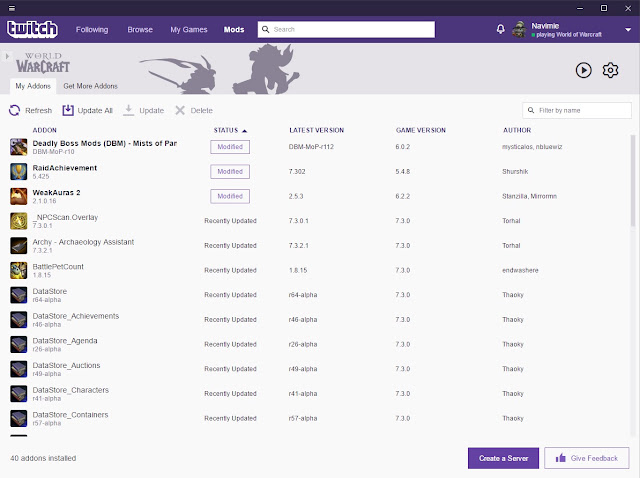Click the Update All label

[95, 110]
